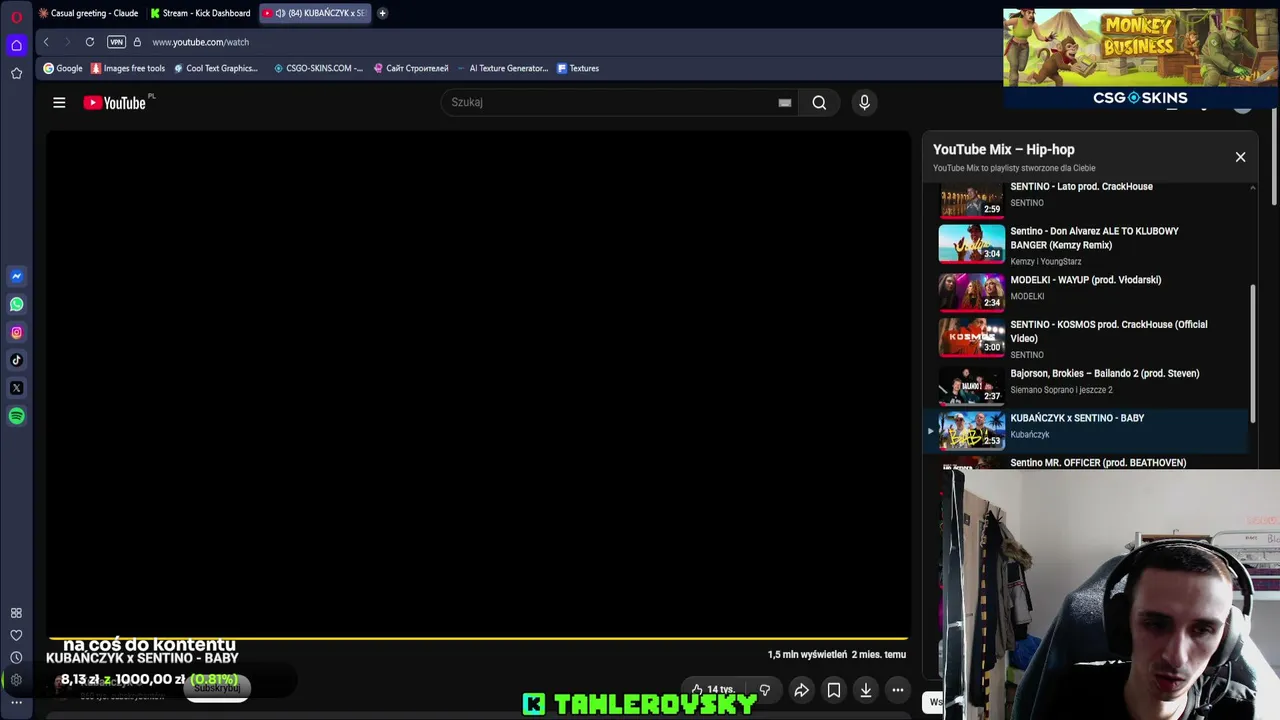1280x720 pixels.
Task: Close the YouTube Mix – Hip-hop playlist panel
Action: 1240,157
